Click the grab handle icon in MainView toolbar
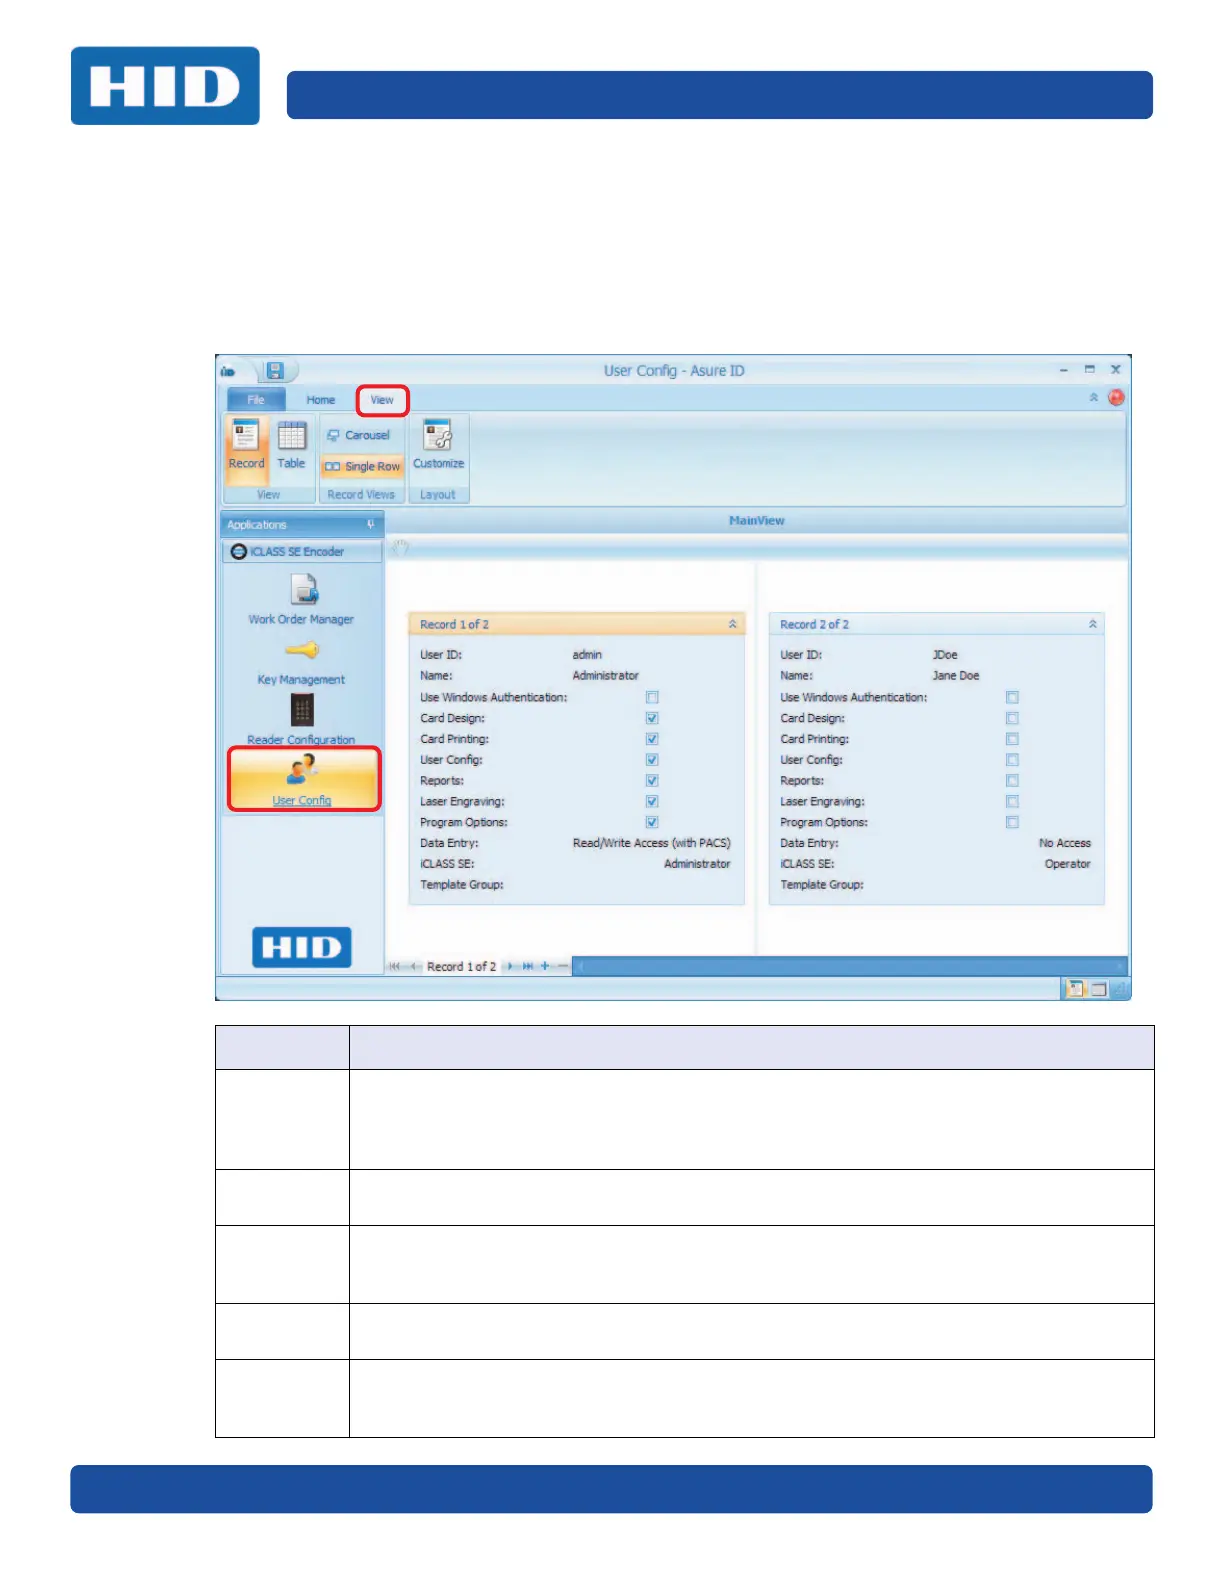Image resolution: width=1224 pixels, height=1584 pixels. 400,547
